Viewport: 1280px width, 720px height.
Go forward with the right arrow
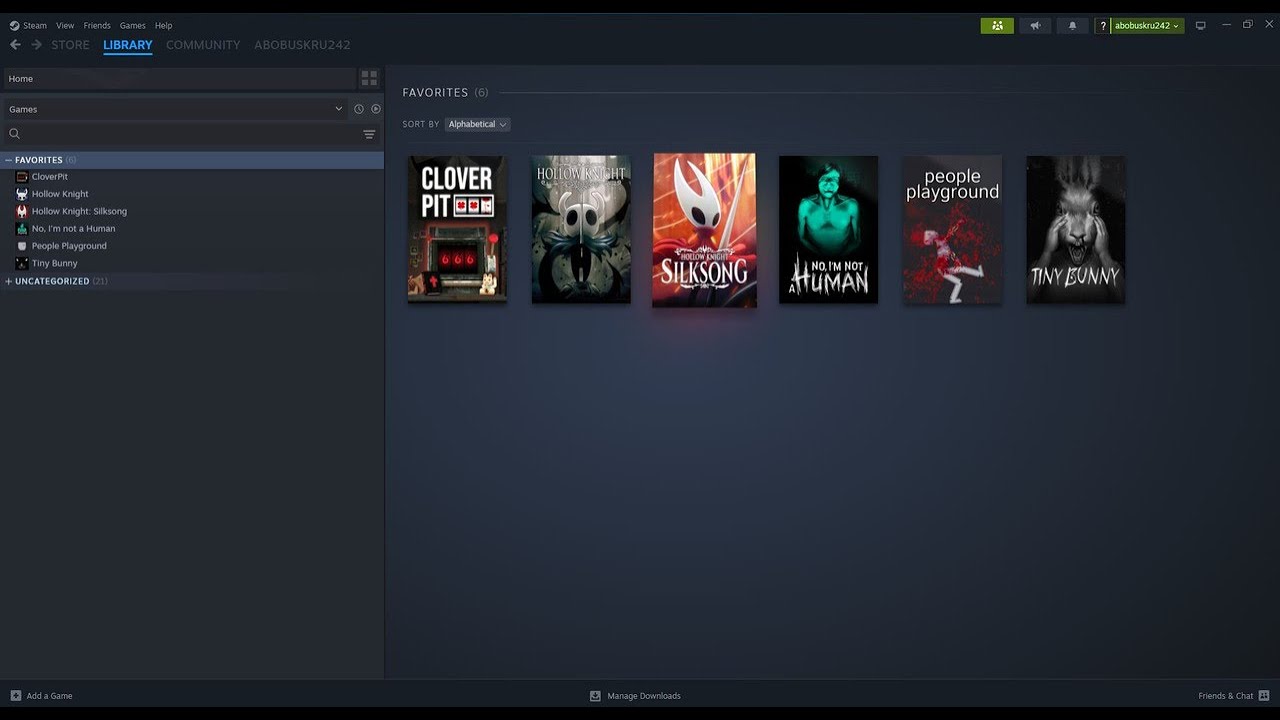point(37,45)
